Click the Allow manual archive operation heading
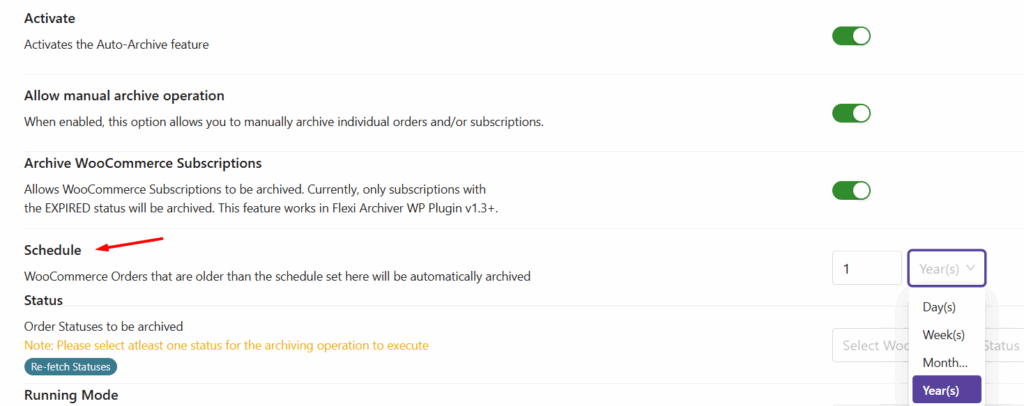 124,96
